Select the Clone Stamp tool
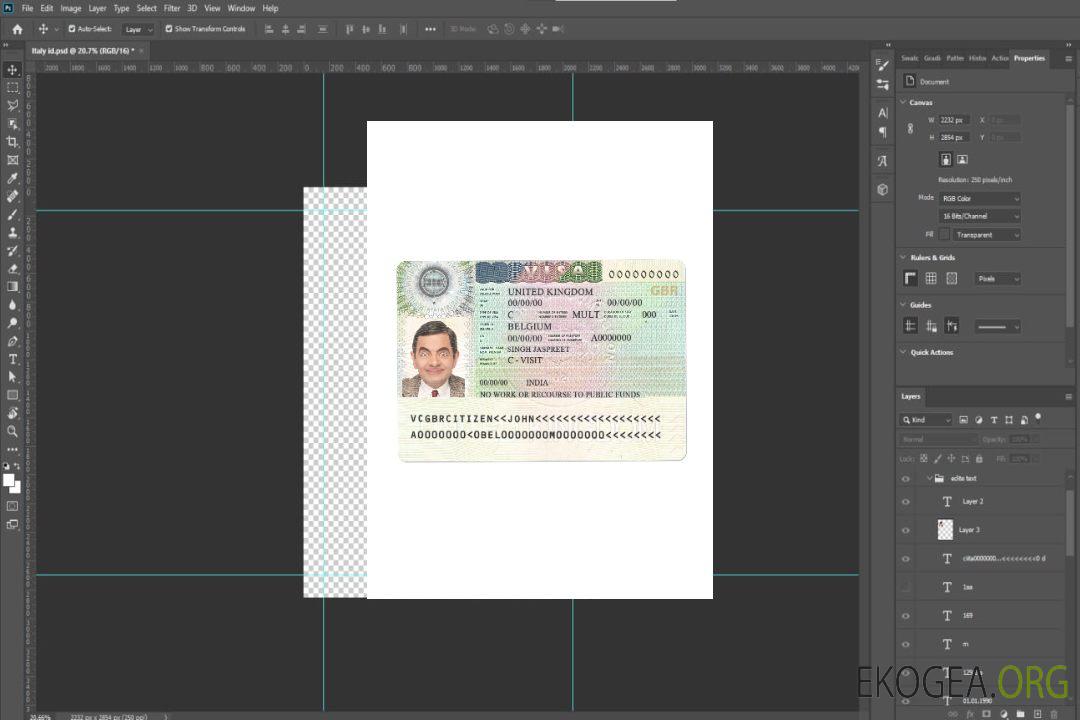The width and height of the screenshot is (1080, 720). [x=12, y=232]
